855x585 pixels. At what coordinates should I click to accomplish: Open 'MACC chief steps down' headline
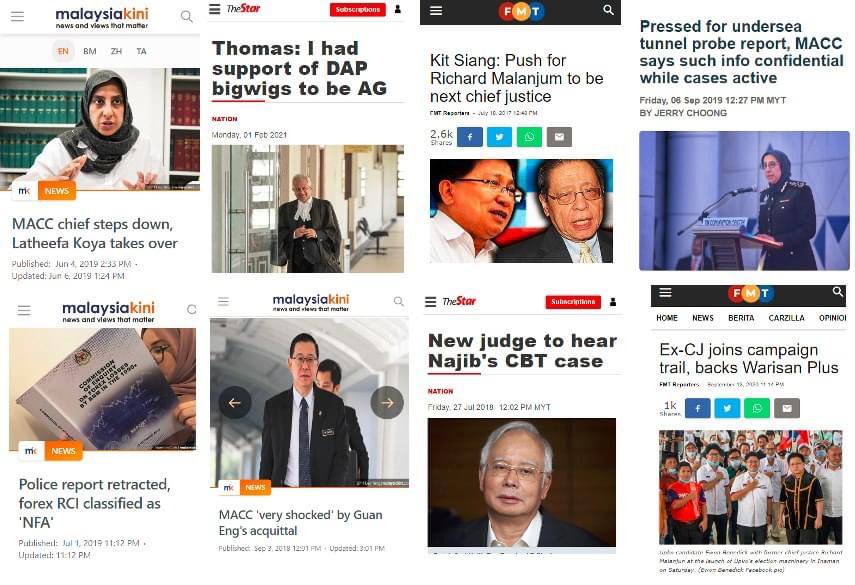coord(95,233)
